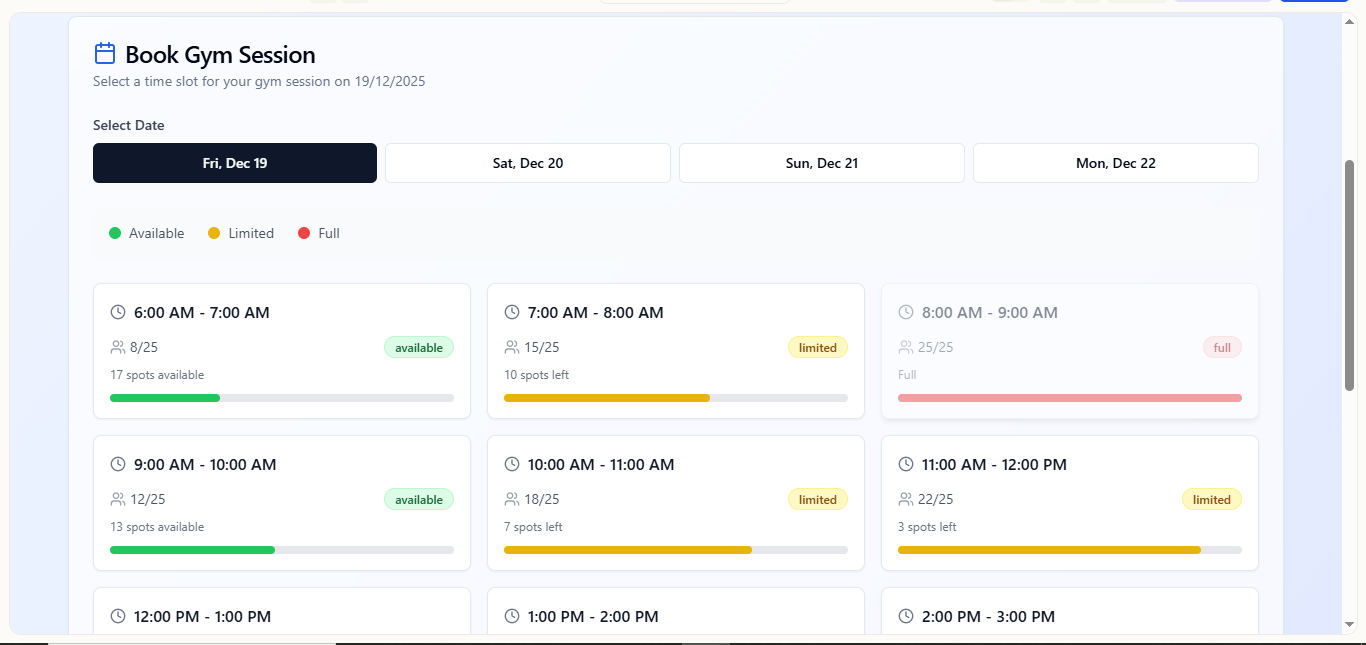Click clock icon on 6:00 AM slot
Viewport: 1366px width, 645px height.
click(x=118, y=312)
